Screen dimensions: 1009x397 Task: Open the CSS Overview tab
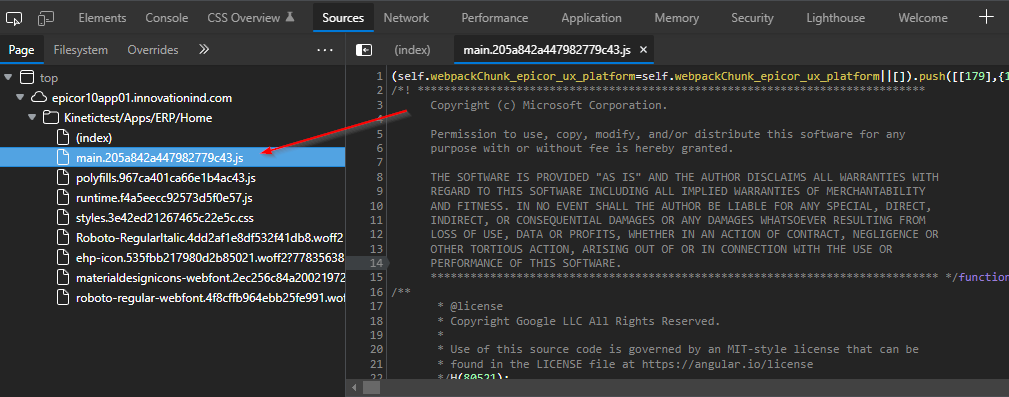click(251, 18)
